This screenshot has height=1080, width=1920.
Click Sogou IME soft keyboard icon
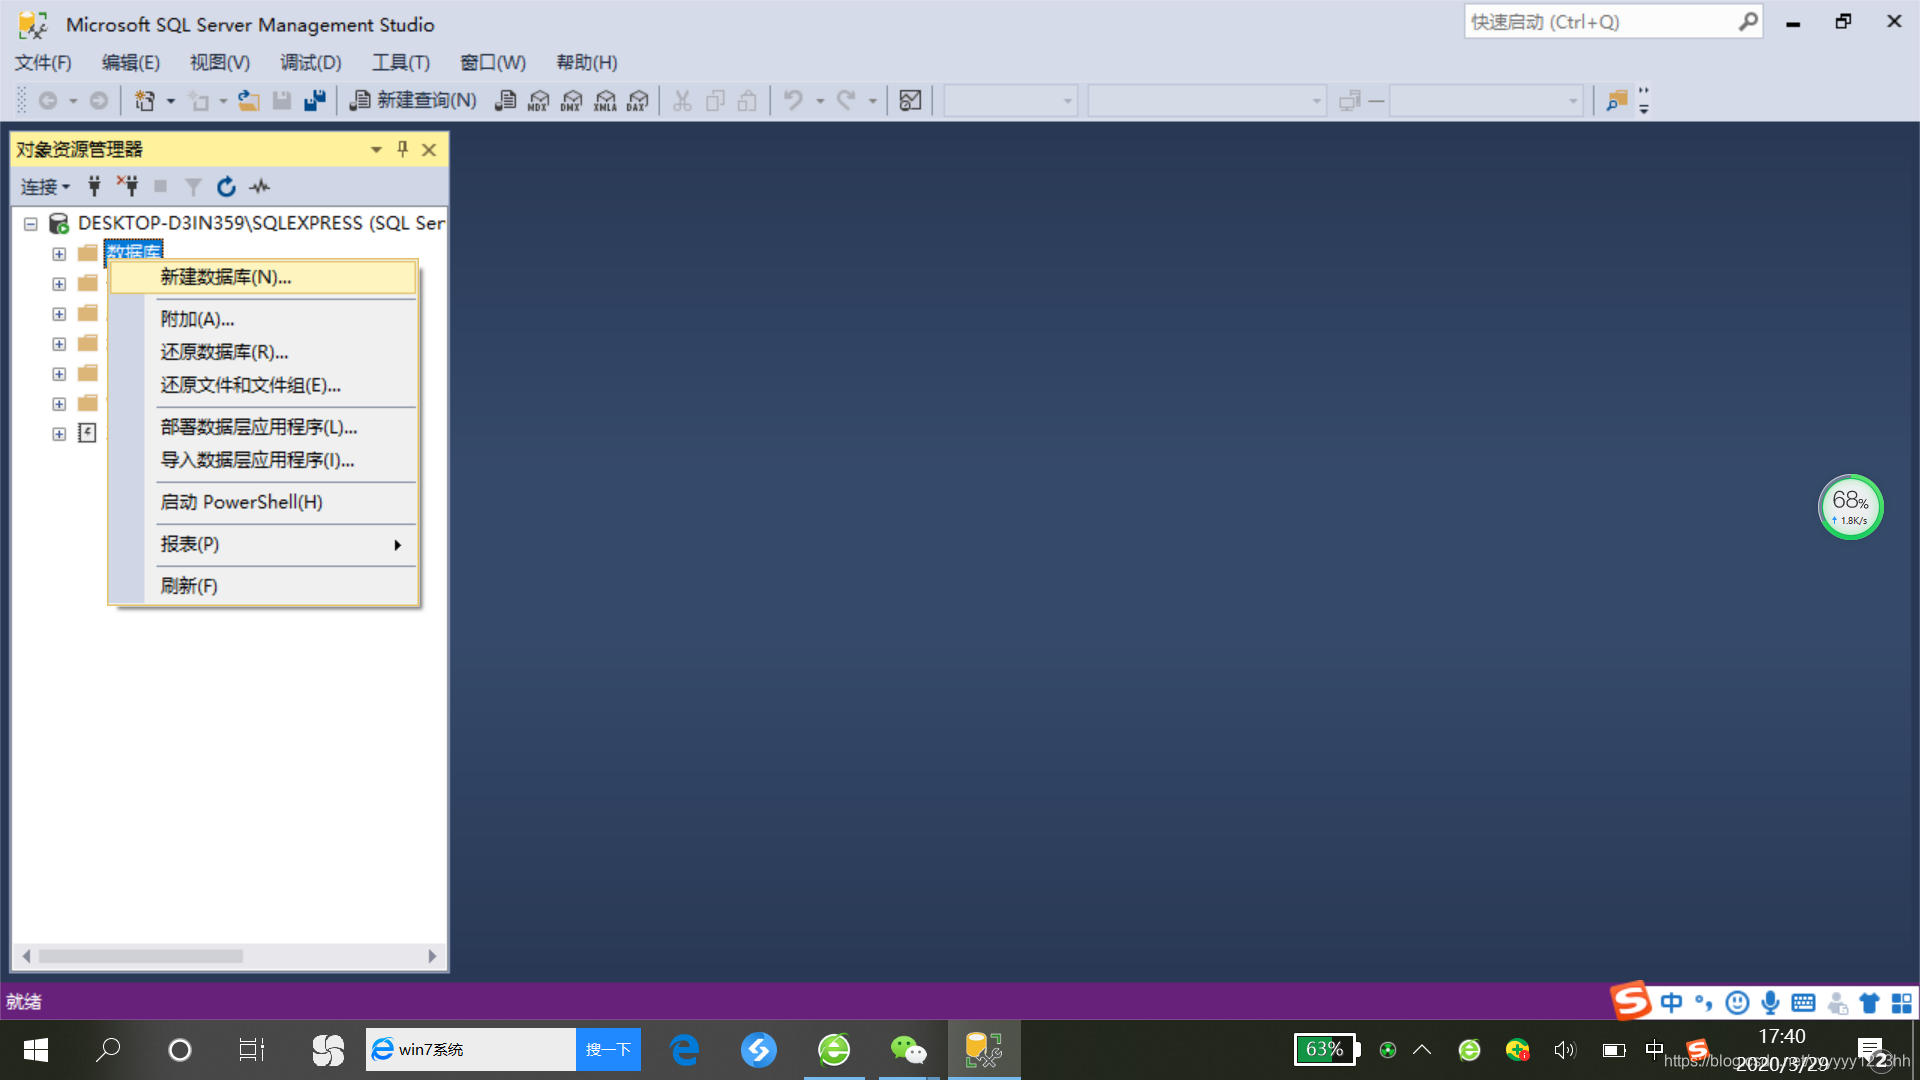point(1804,1002)
